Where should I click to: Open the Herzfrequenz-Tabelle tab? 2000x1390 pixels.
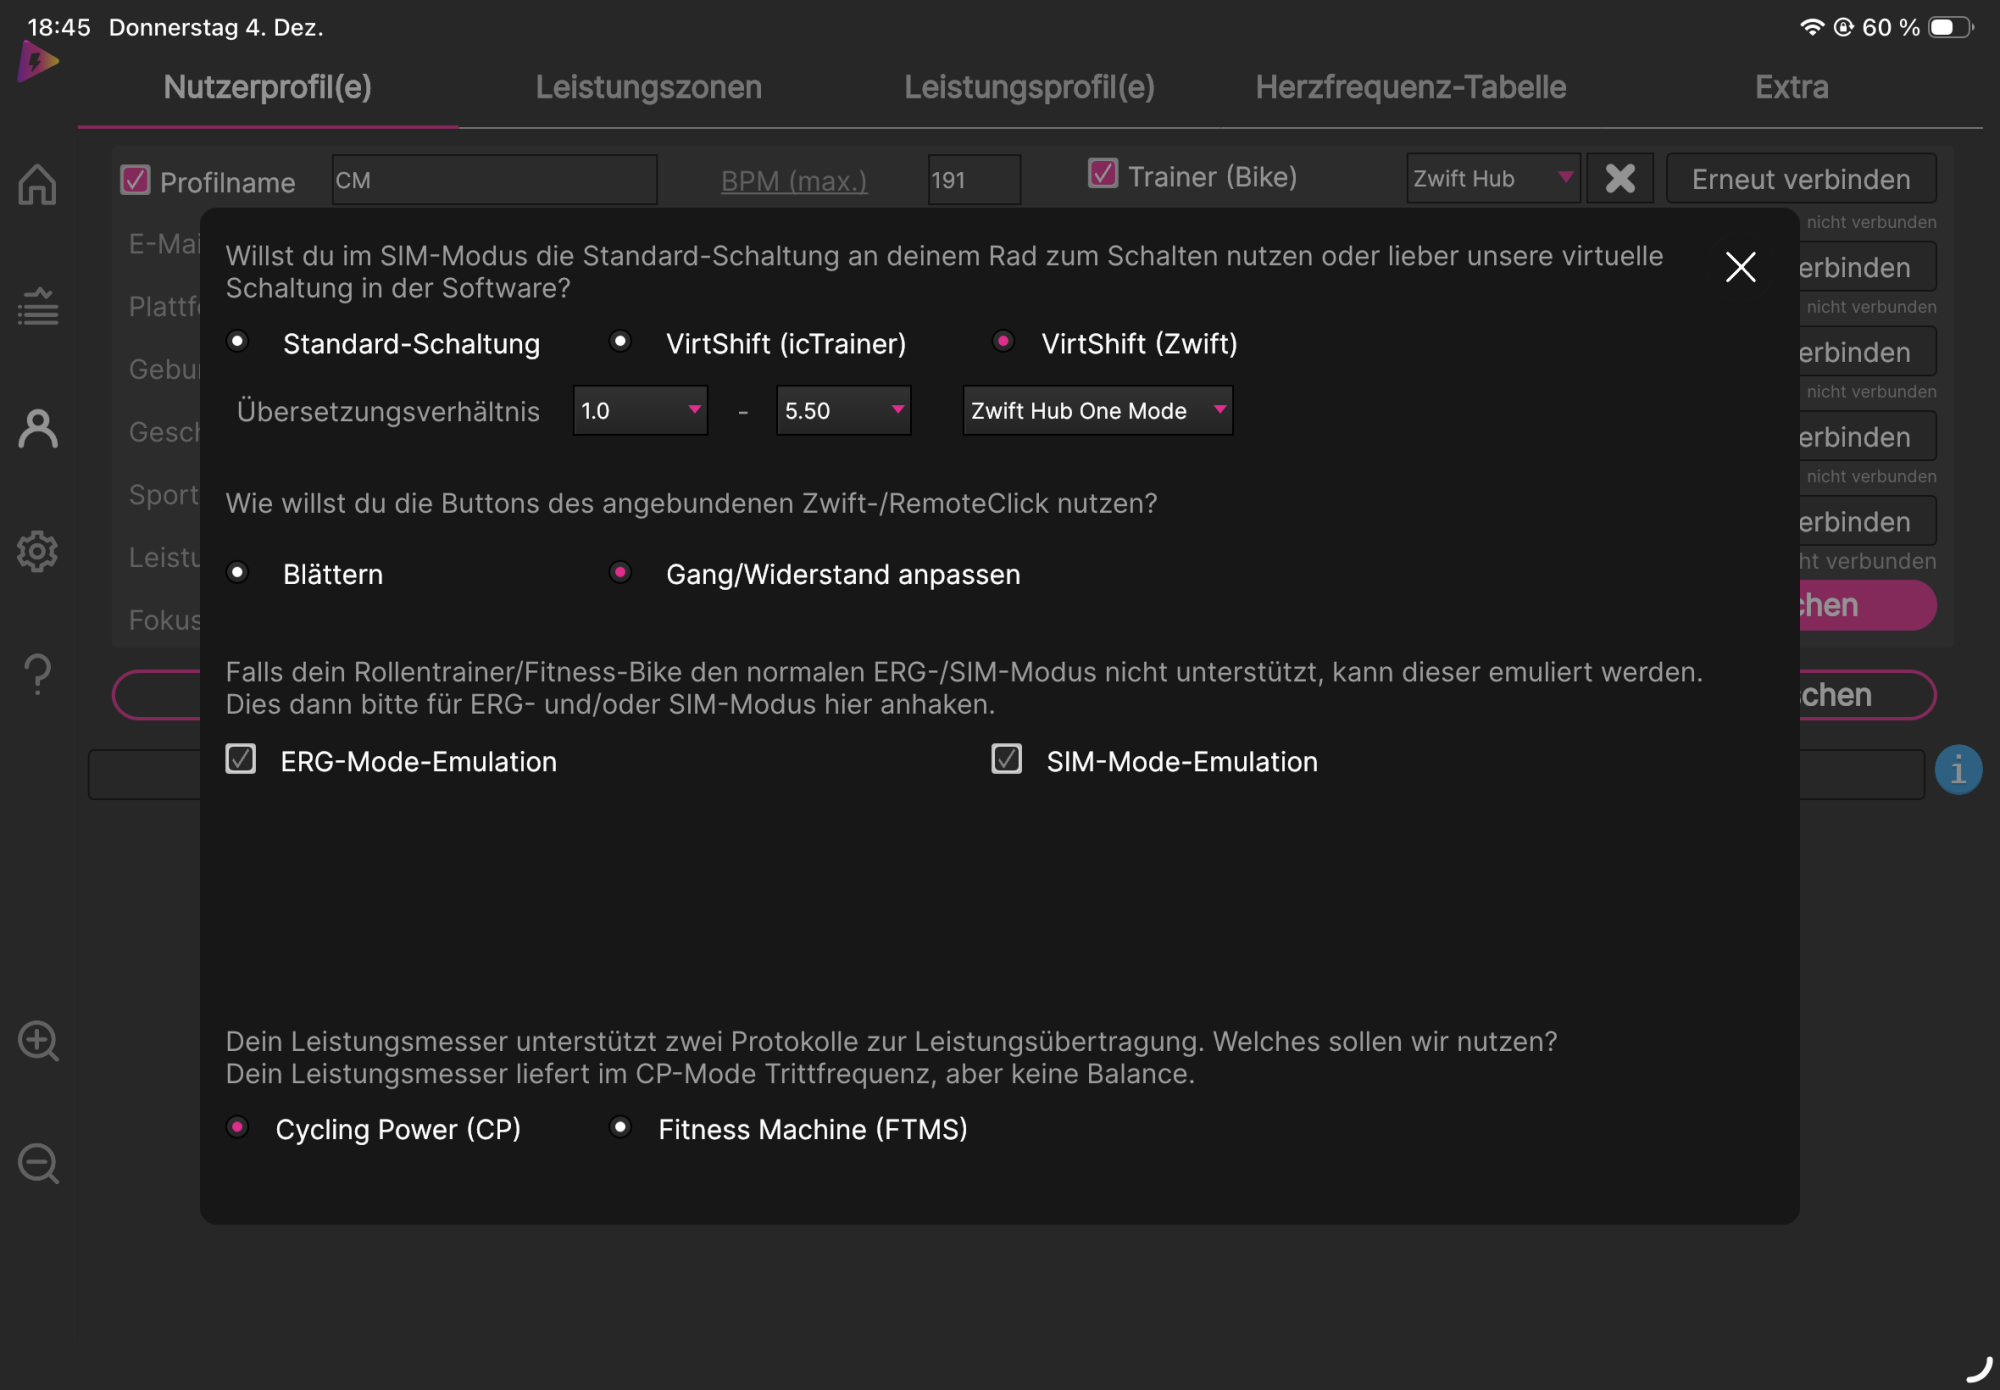point(1410,88)
